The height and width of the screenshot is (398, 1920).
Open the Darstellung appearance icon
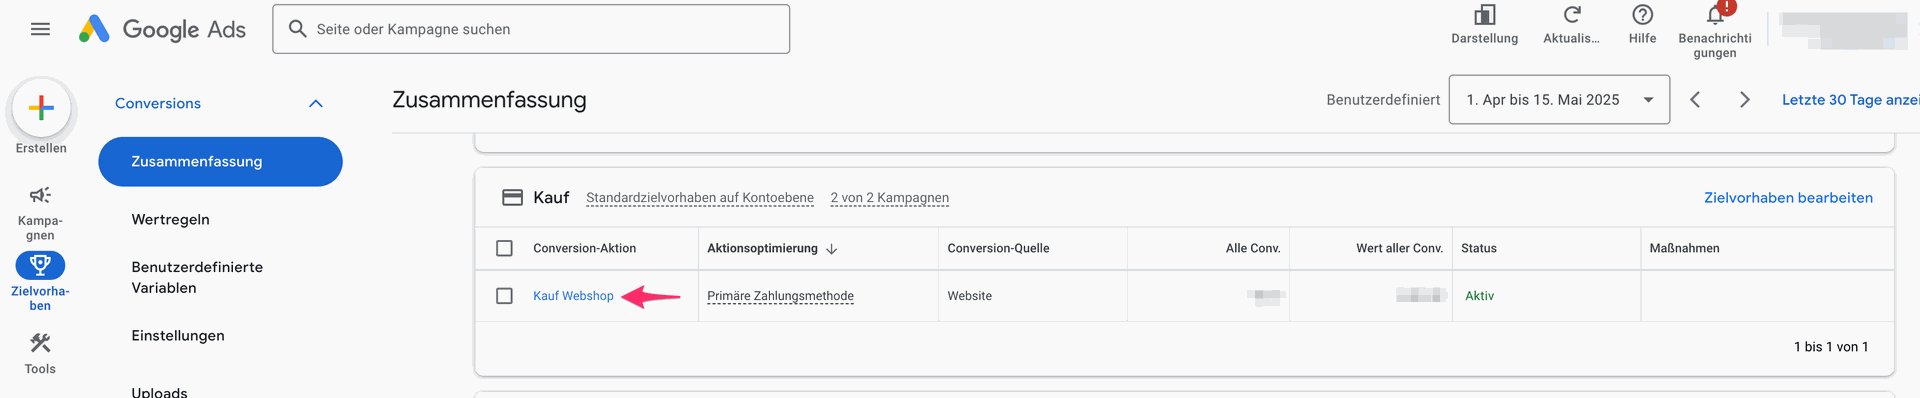coord(1485,15)
